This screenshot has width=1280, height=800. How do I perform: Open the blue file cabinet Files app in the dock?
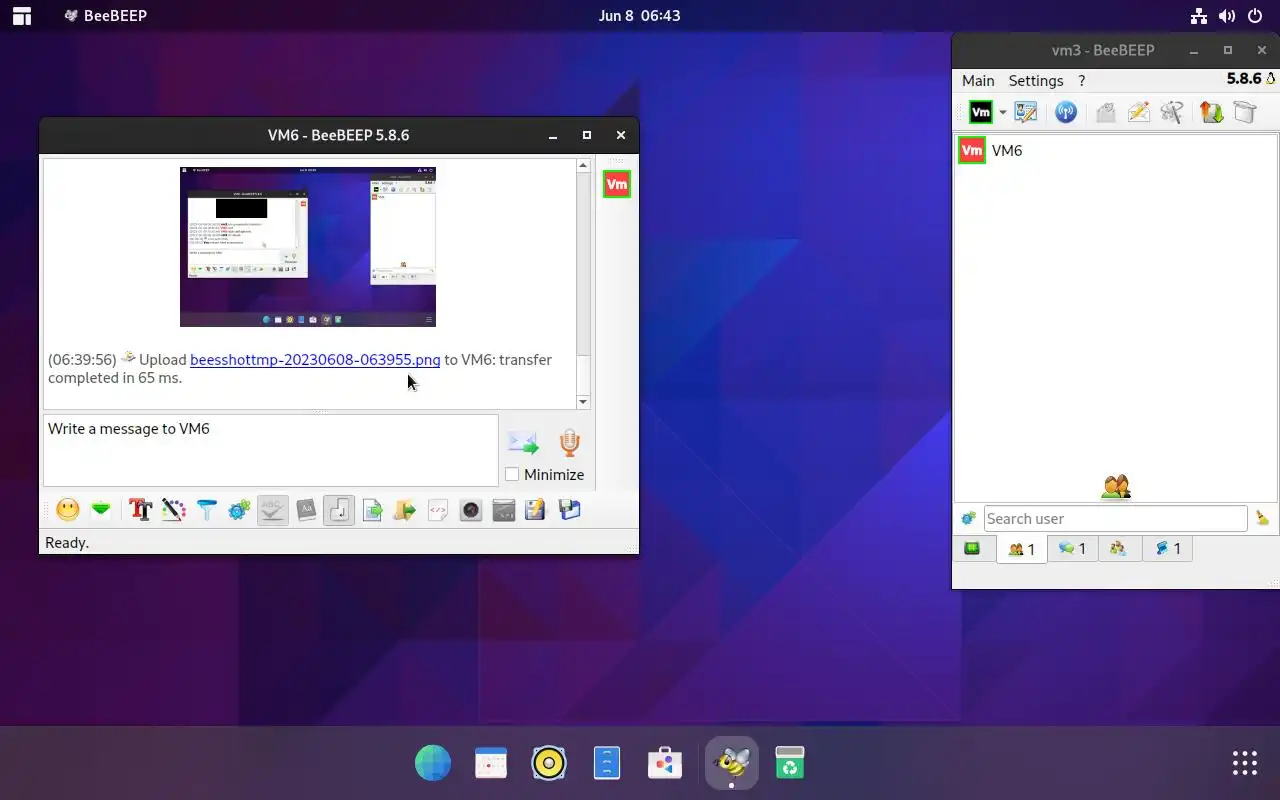(x=607, y=763)
